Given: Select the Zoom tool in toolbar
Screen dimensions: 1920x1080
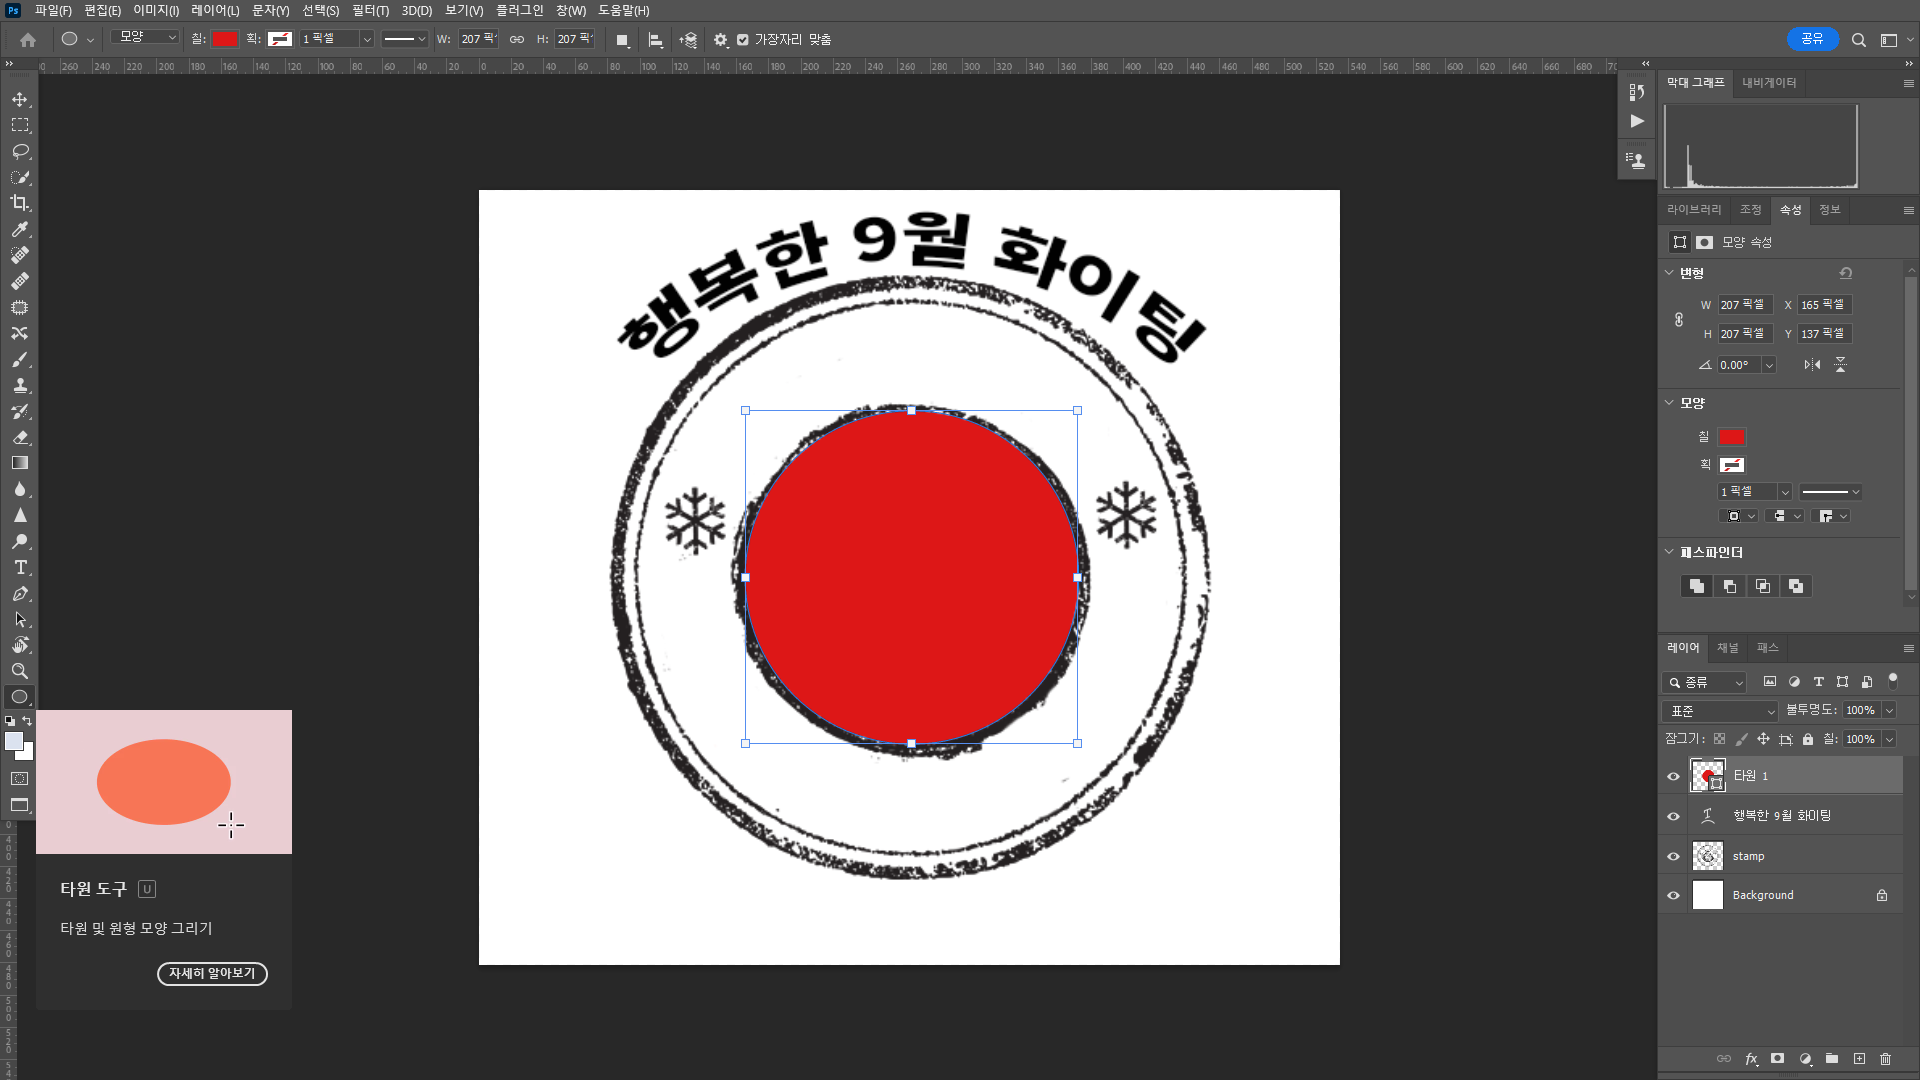Looking at the screenshot, I should tap(20, 671).
